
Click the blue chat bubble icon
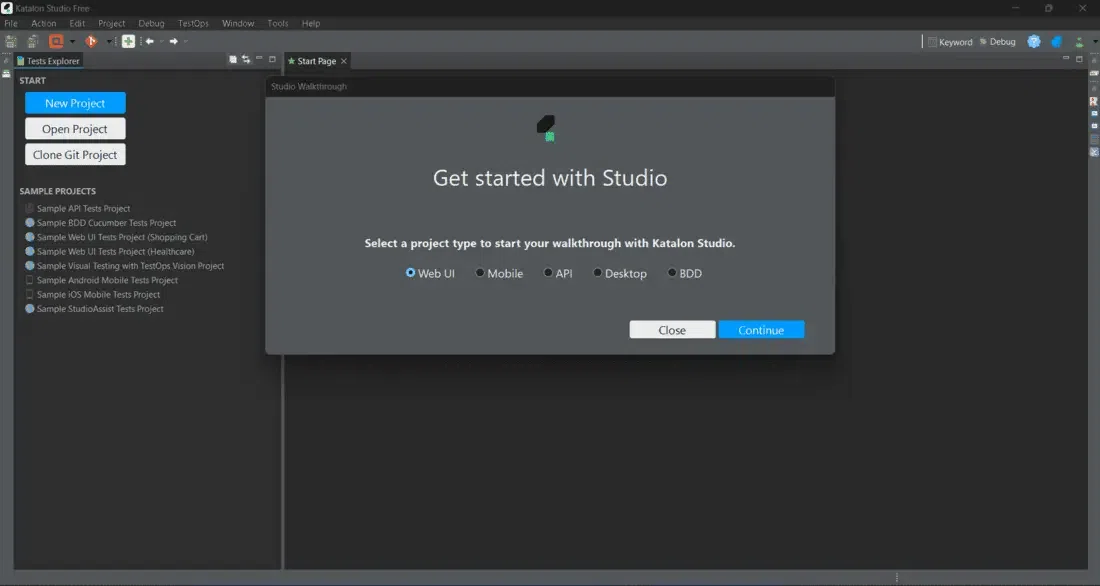click(1057, 42)
